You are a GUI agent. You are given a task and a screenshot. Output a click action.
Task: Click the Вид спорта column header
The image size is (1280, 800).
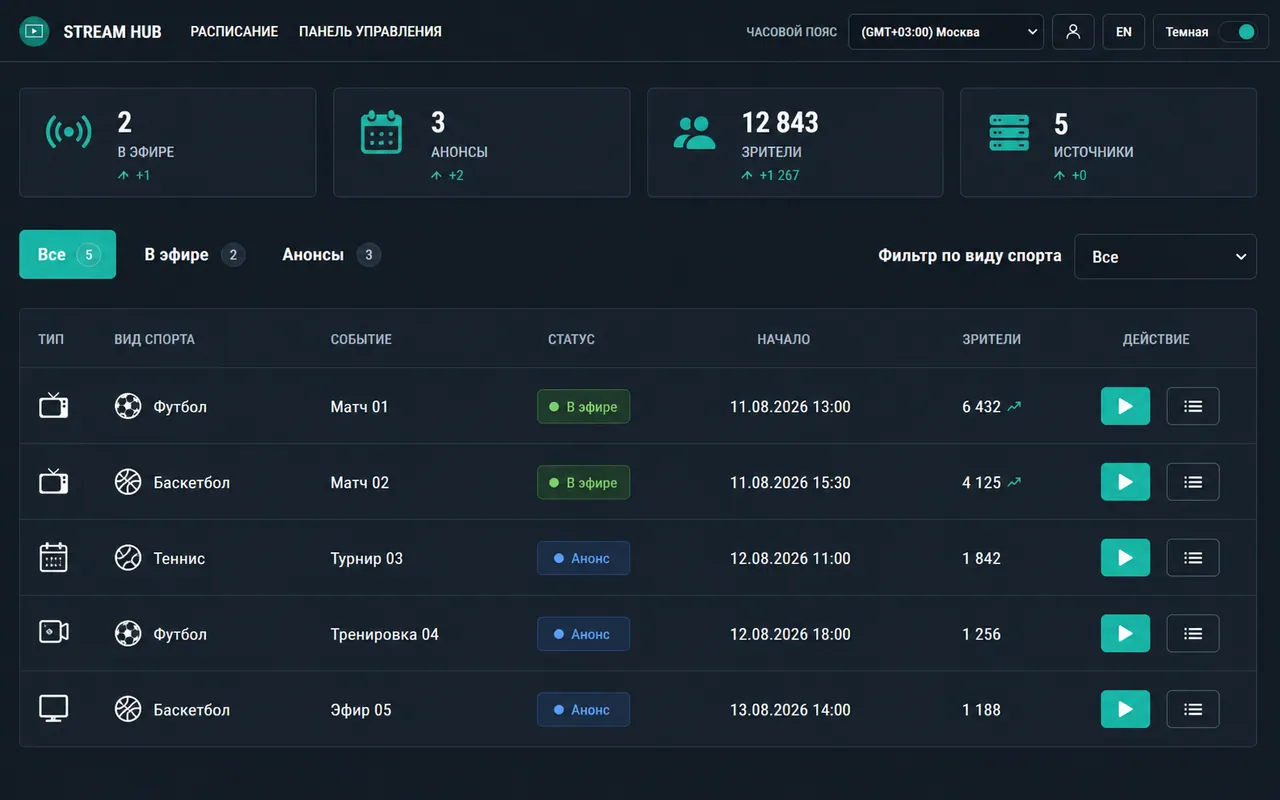coord(154,339)
